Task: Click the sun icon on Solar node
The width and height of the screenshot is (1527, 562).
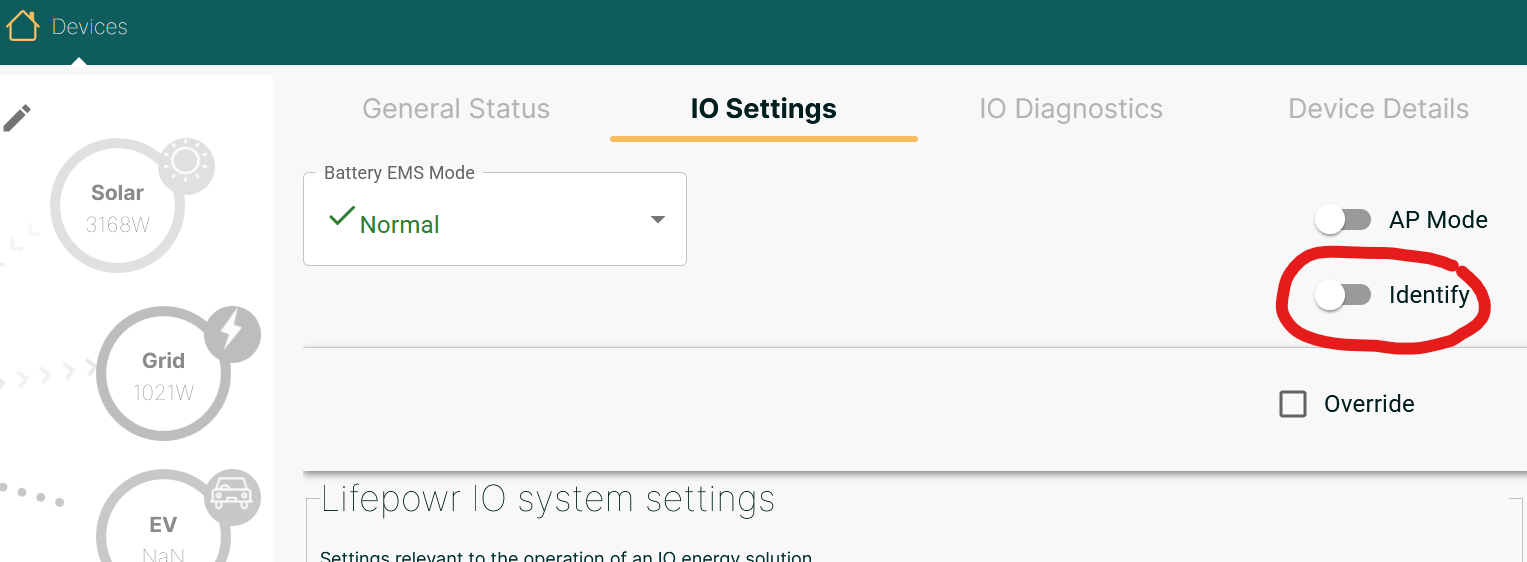Action: tap(186, 163)
